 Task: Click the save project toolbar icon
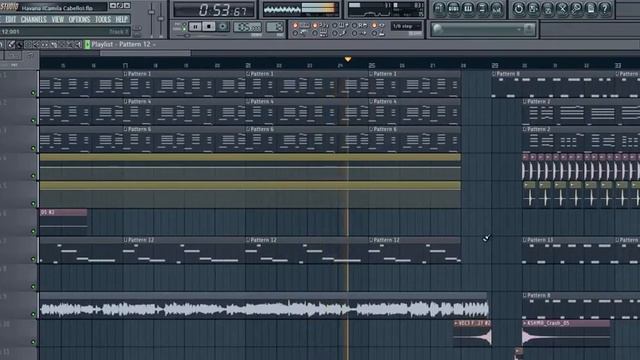[x=533, y=9]
